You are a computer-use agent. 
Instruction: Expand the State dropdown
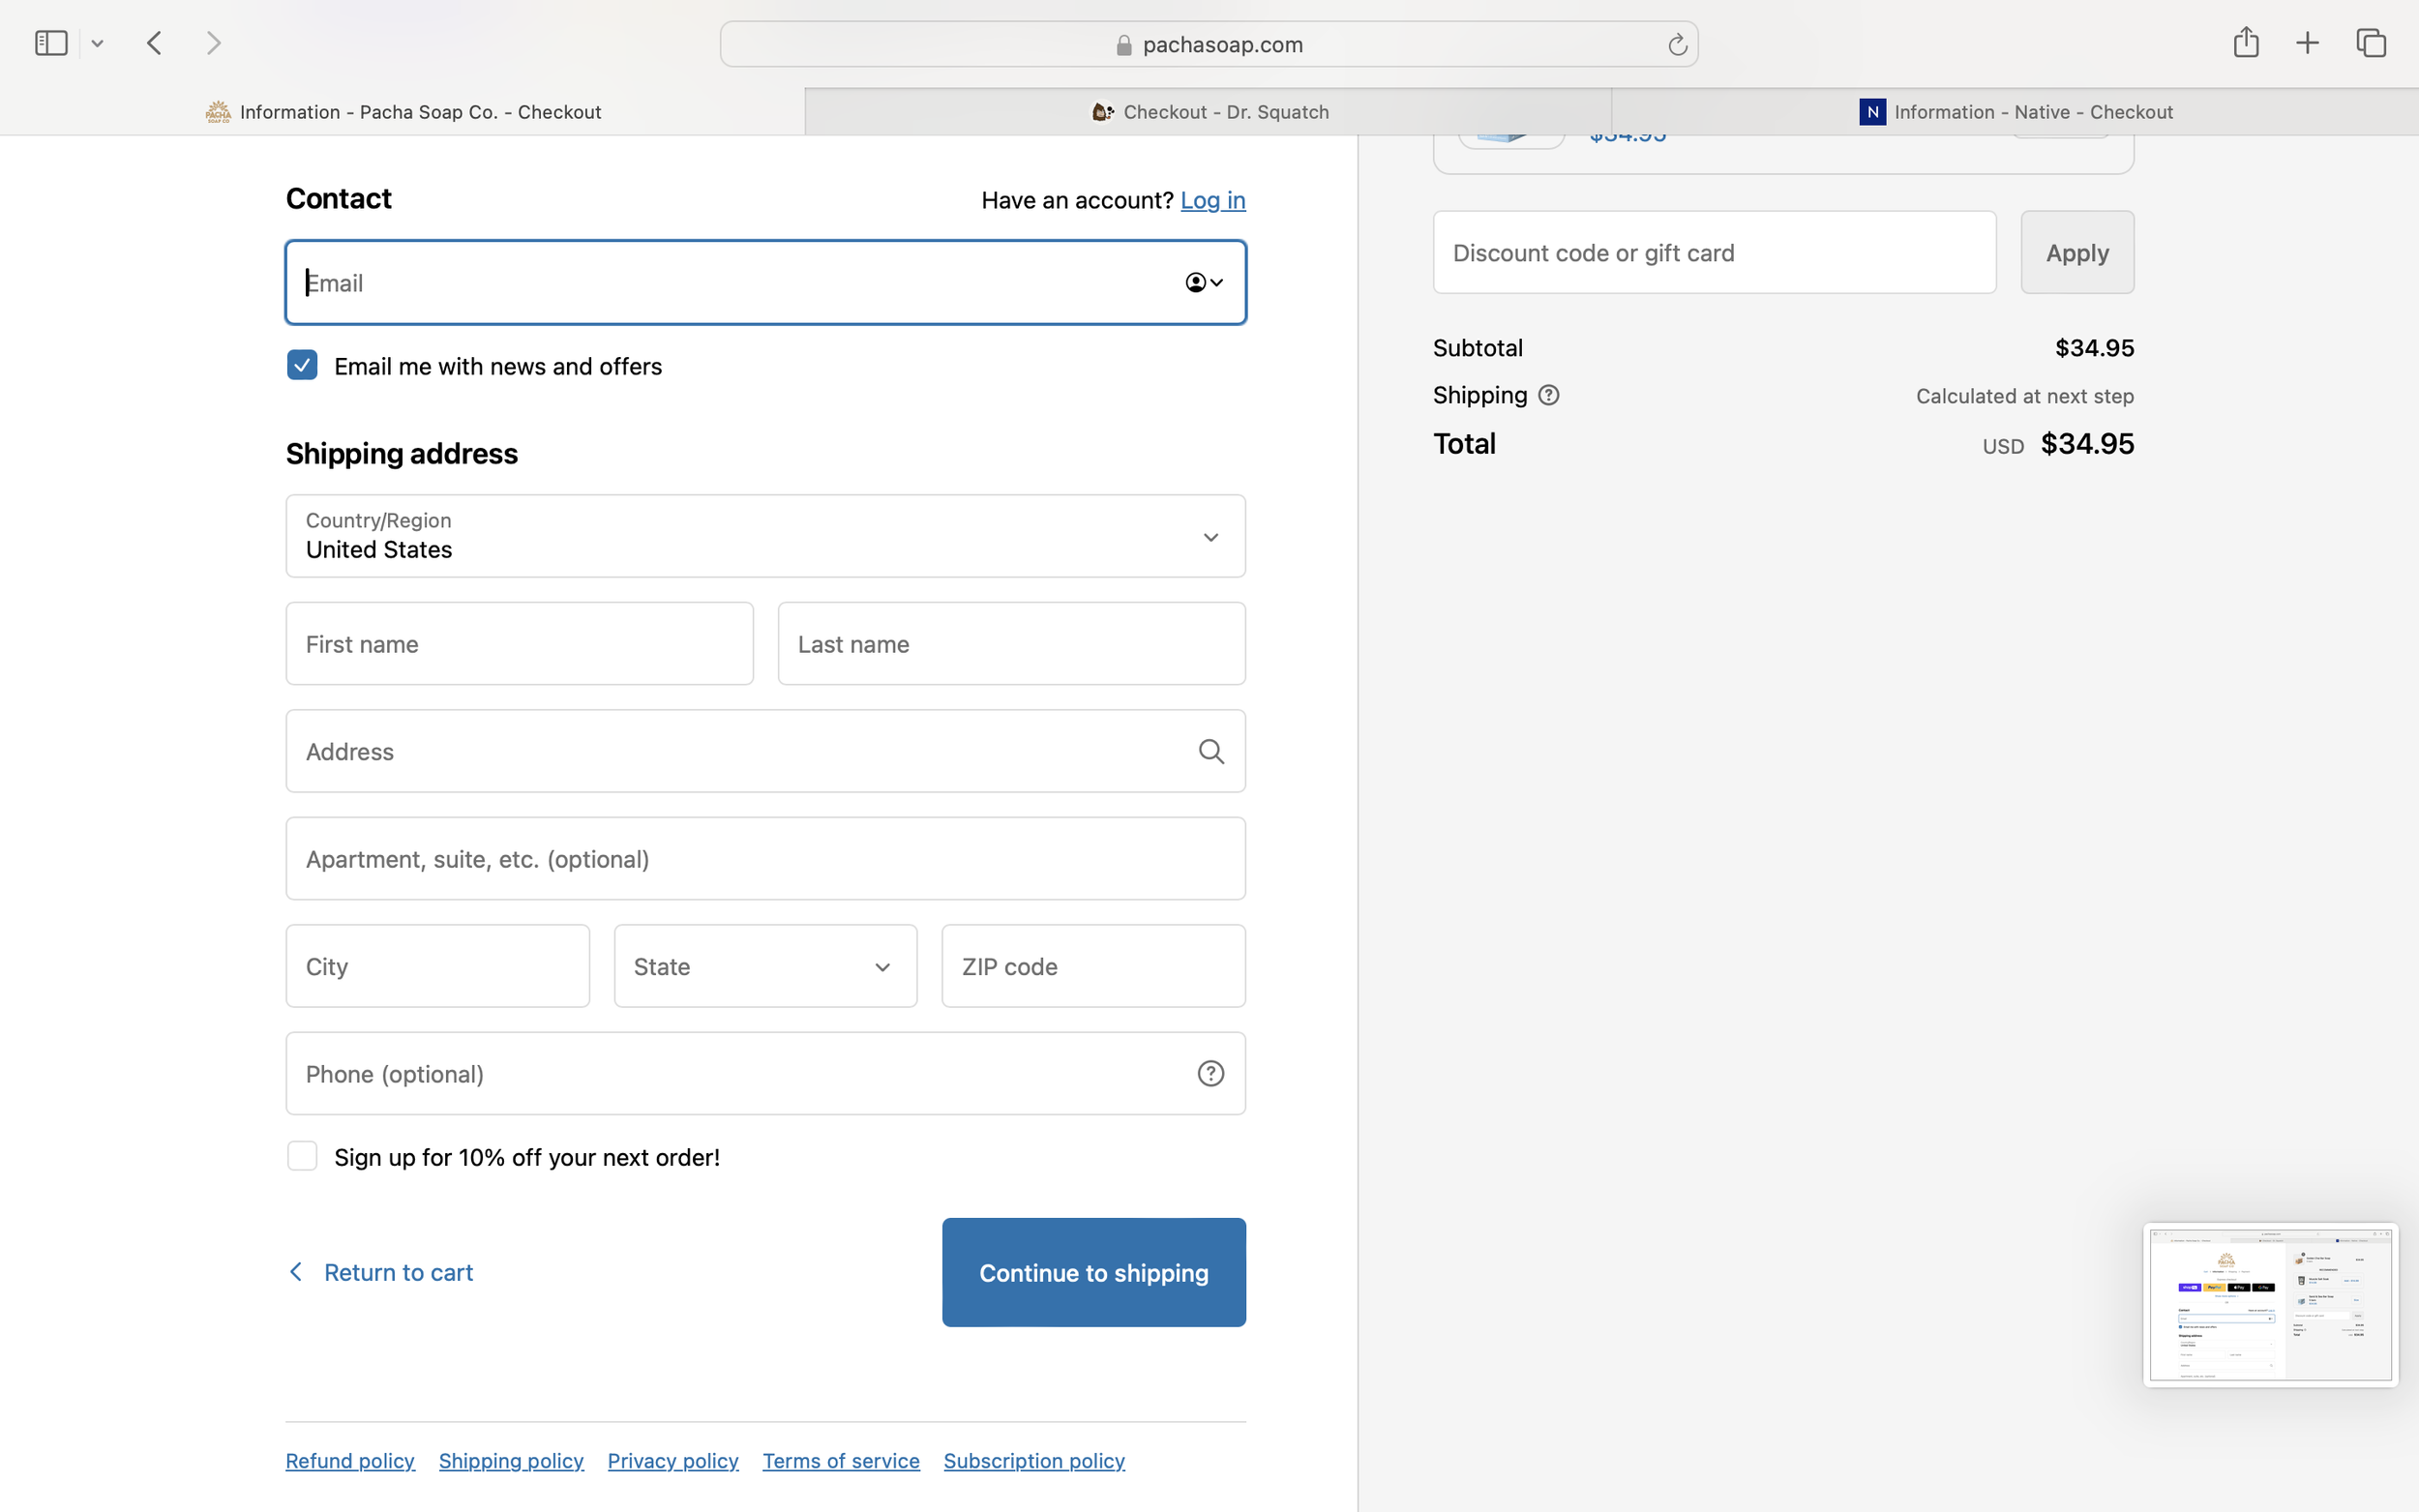pyautogui.click(x=765, y=966)
